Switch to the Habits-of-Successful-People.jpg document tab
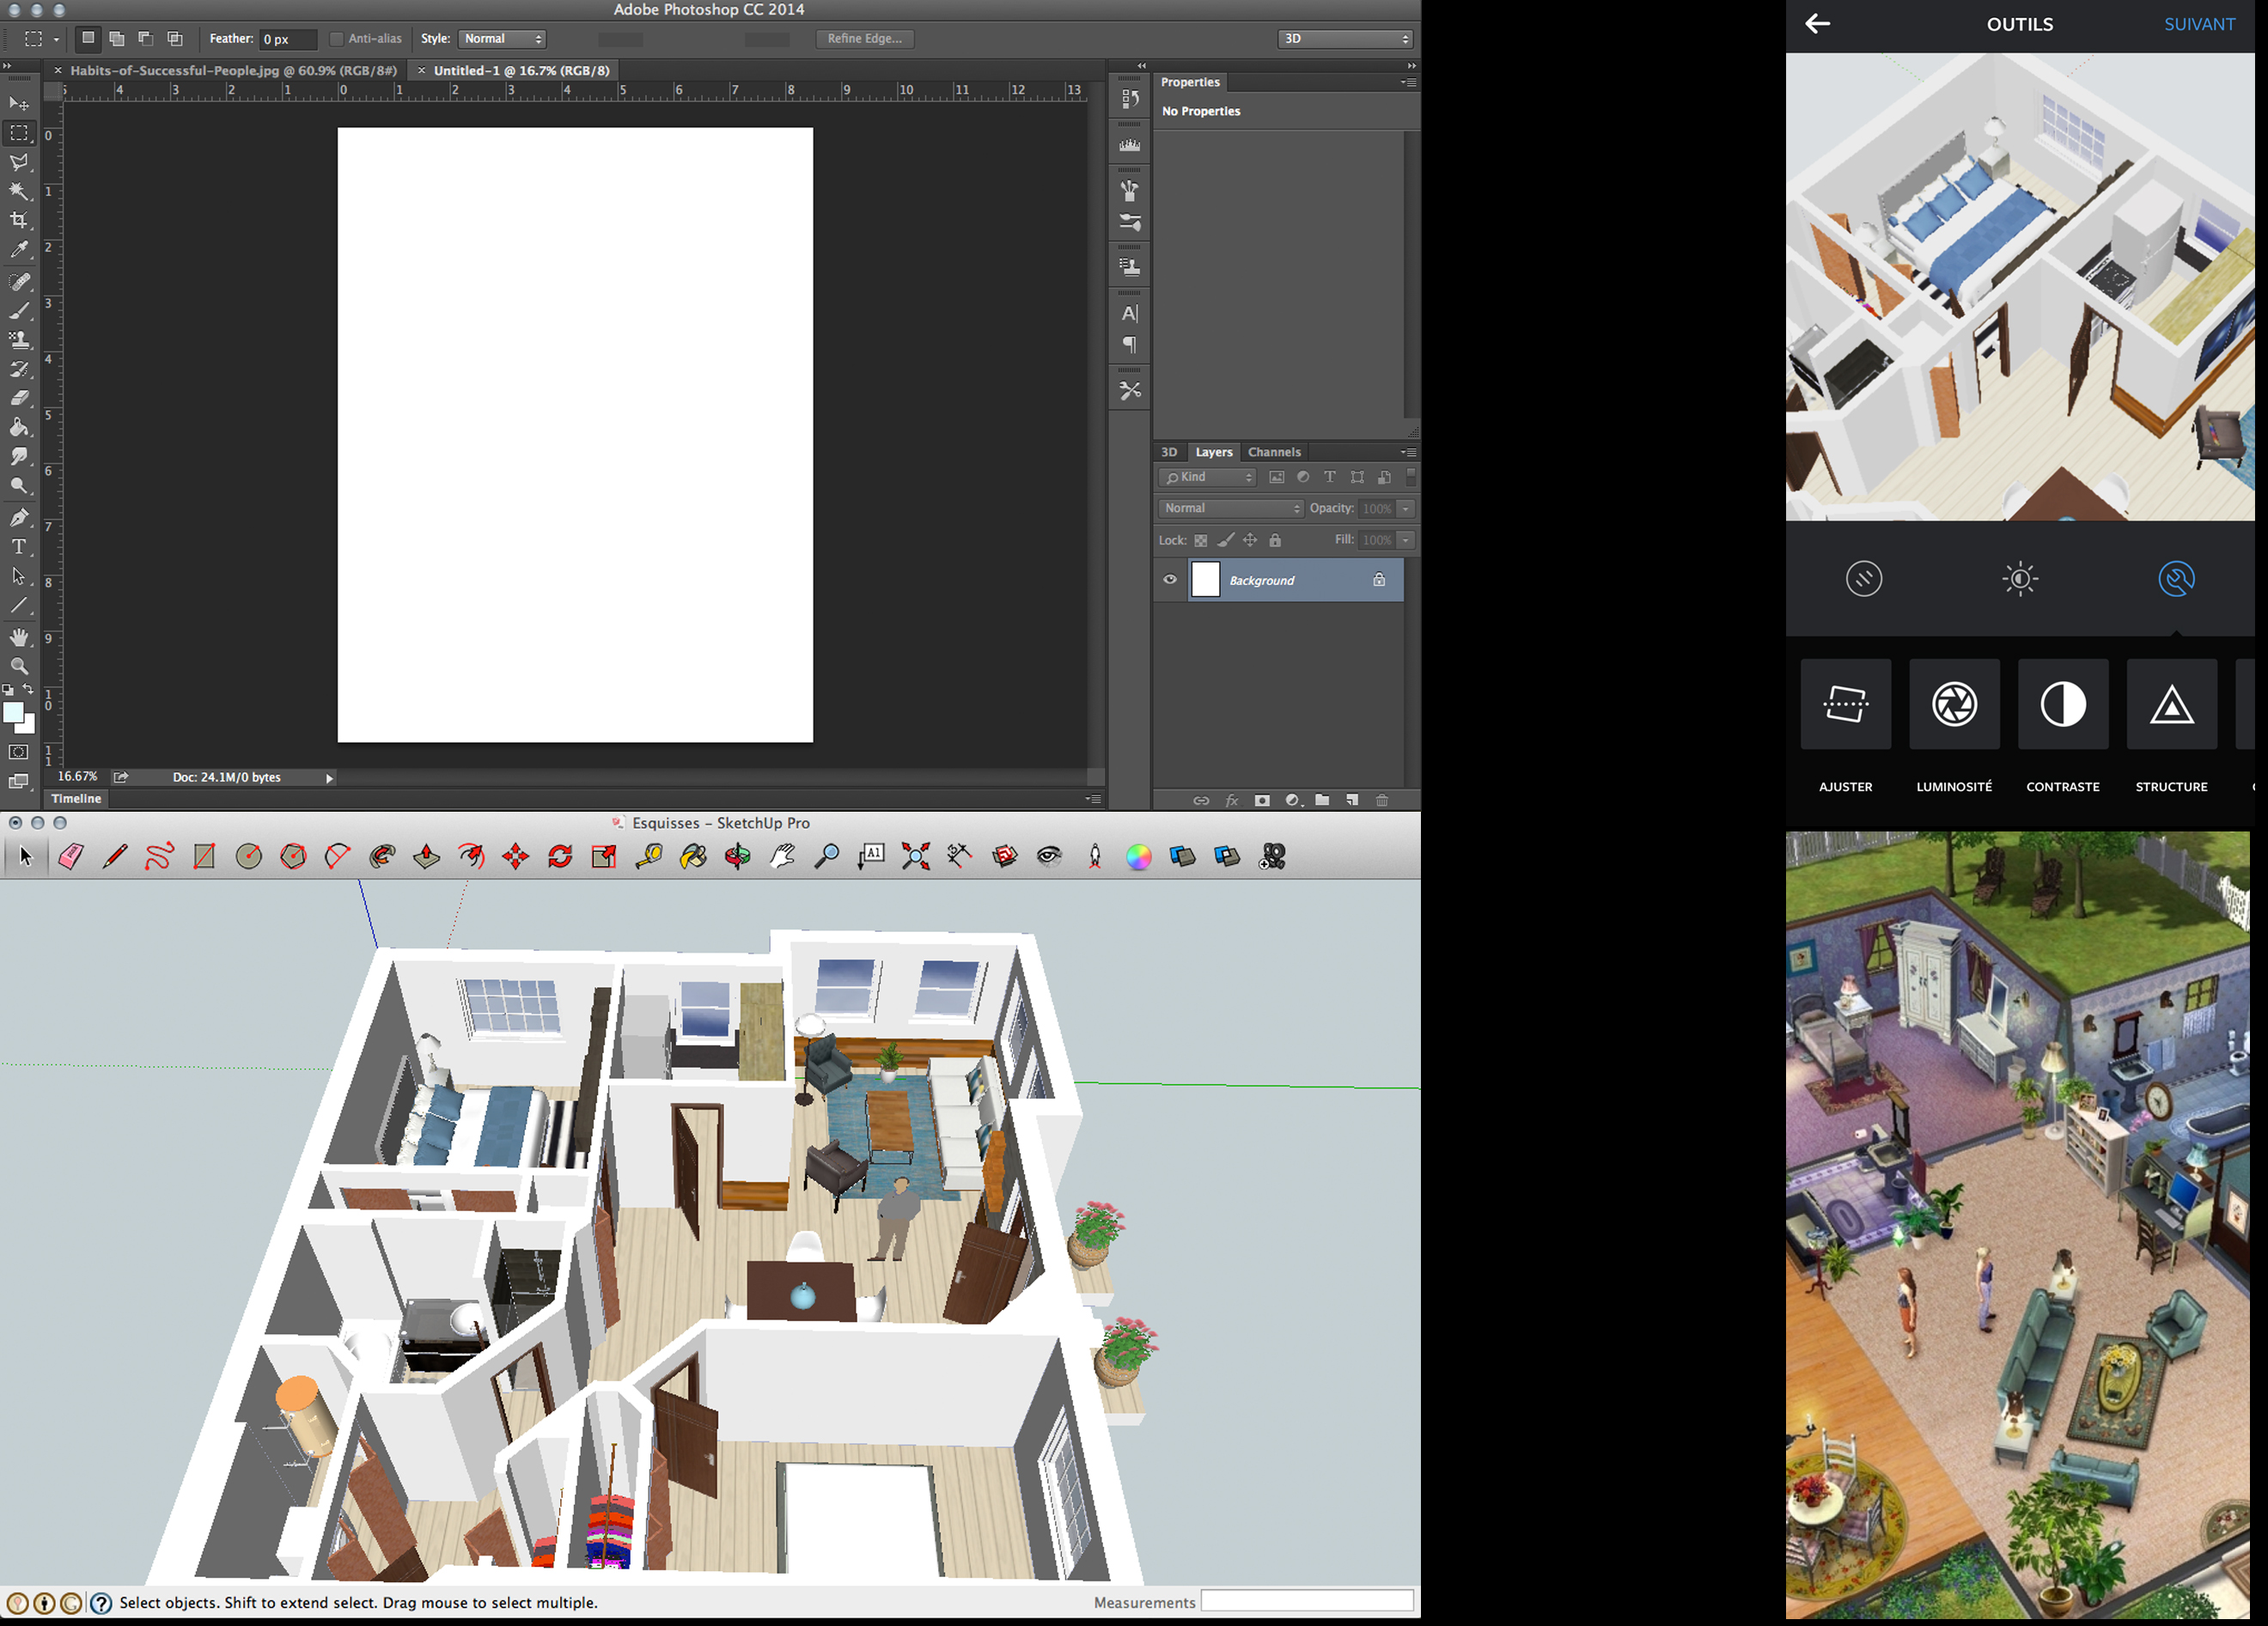The height and width of the screenshot is (1626, 2268). point(232,71)
